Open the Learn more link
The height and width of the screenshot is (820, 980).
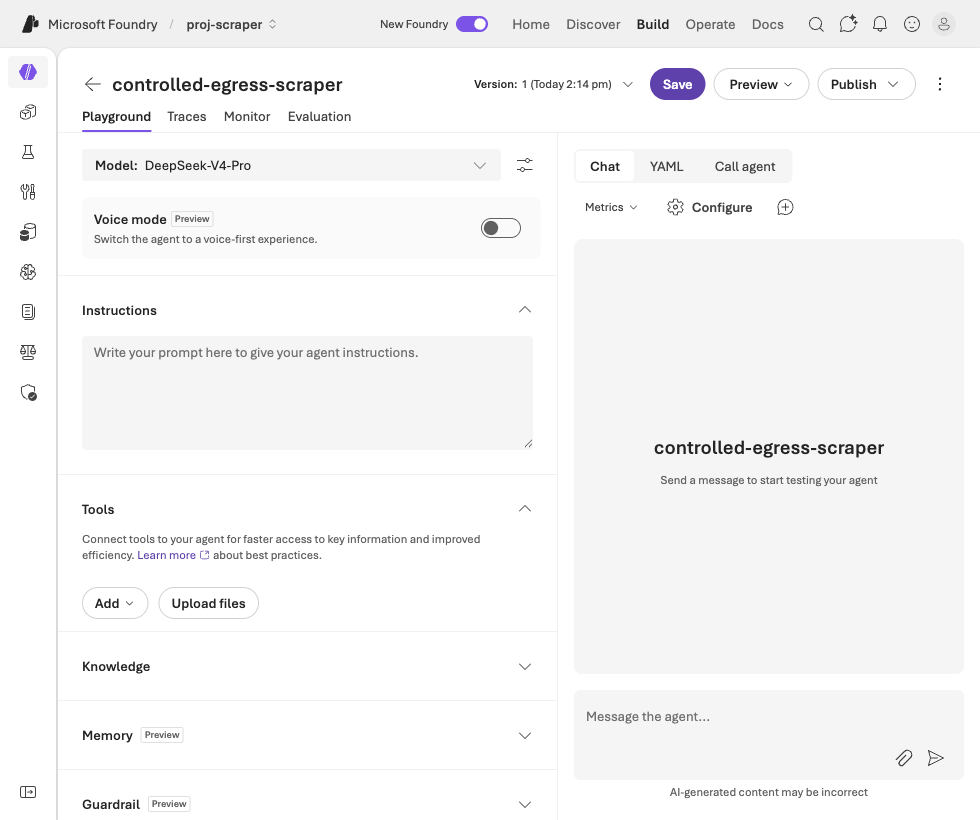click(166, 555)
